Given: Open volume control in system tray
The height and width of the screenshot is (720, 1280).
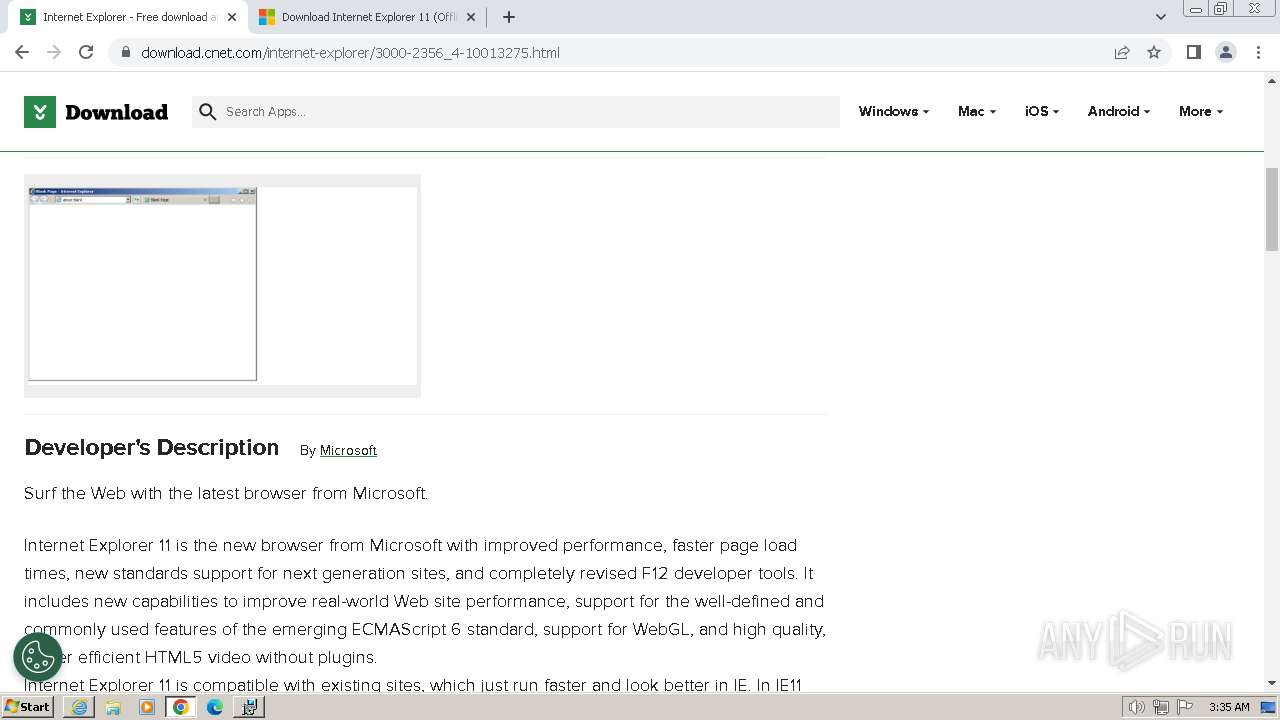Looking at the screenshot, I should click(x=1137, y=707).
